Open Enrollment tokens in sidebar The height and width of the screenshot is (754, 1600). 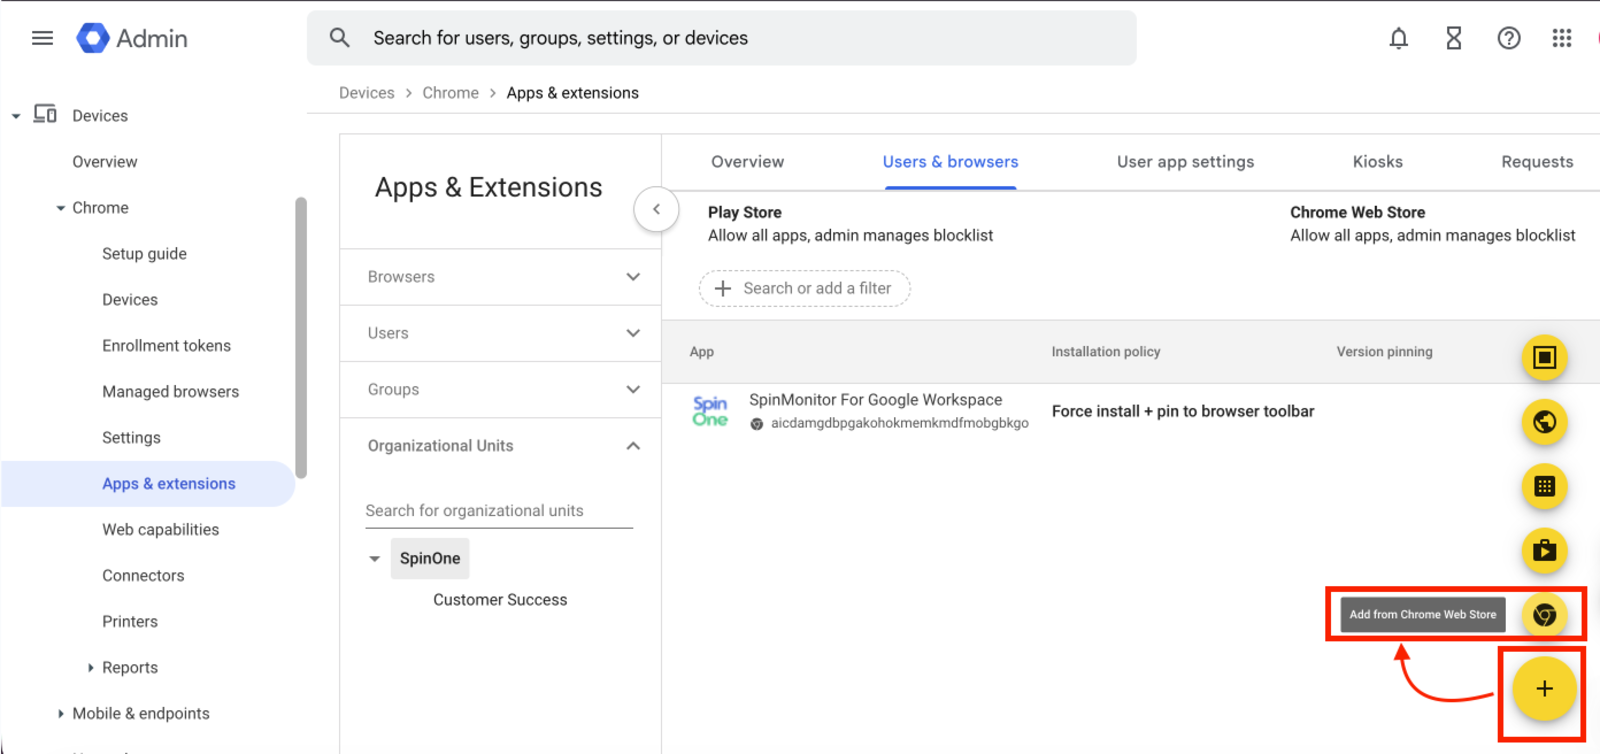point(166,346)
